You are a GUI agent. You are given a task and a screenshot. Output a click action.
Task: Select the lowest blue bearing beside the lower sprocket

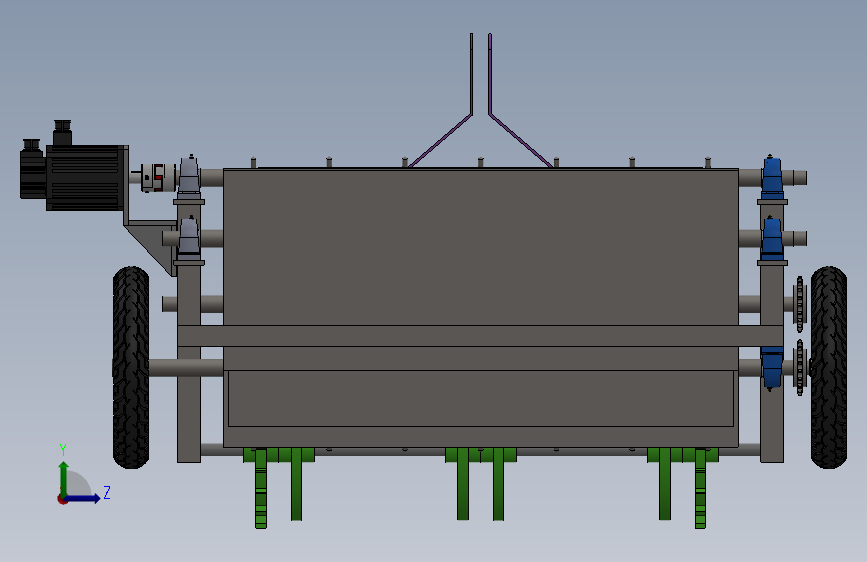click(x=772, y=367)
